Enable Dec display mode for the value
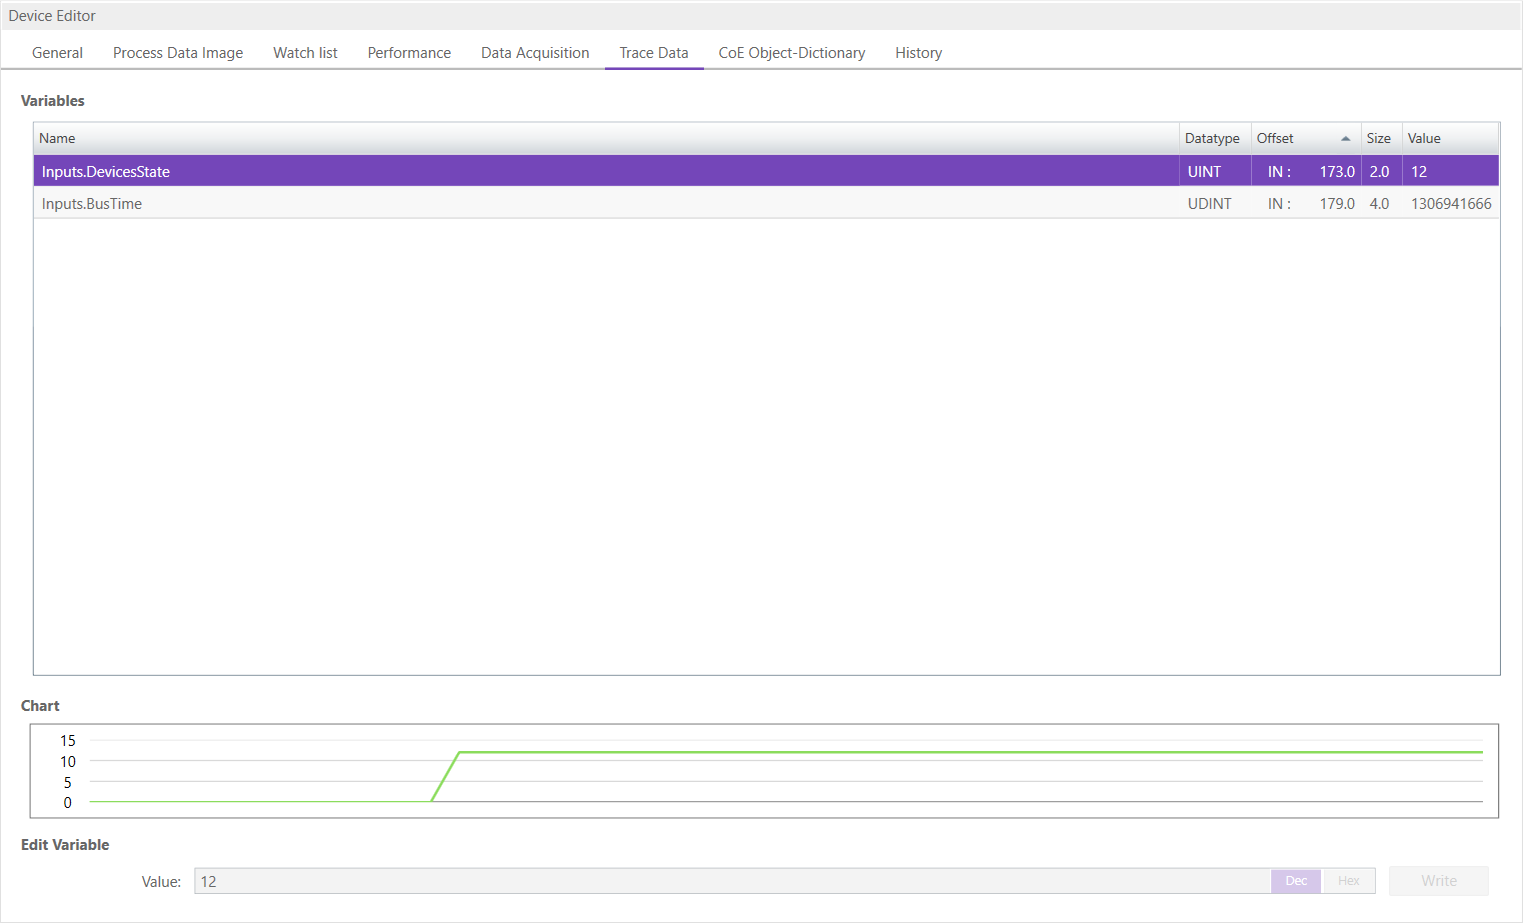The image size is (1523, 923). pyautogui.click(x=1295, y=880)
